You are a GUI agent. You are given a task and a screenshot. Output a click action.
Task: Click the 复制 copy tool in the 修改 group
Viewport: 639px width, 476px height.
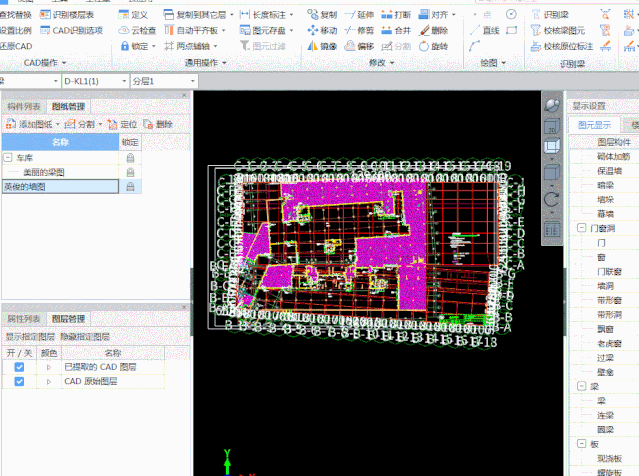pos(322,15)
